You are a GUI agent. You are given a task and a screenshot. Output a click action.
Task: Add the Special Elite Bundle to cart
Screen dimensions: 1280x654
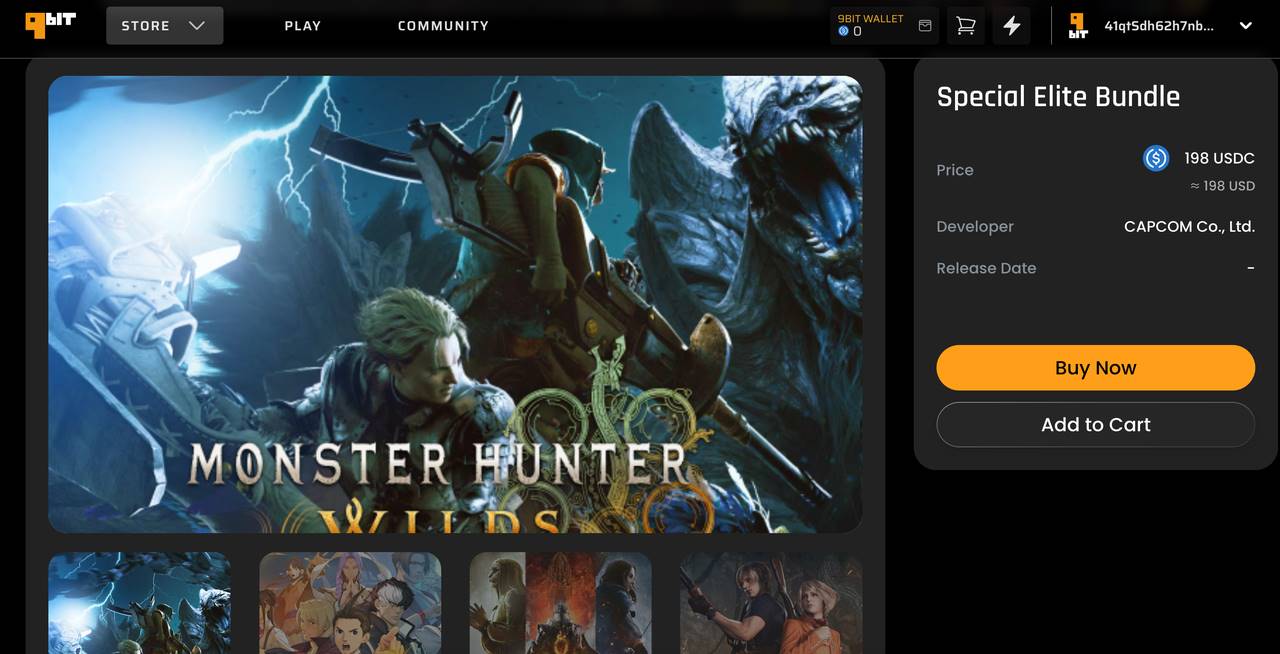1095,424
